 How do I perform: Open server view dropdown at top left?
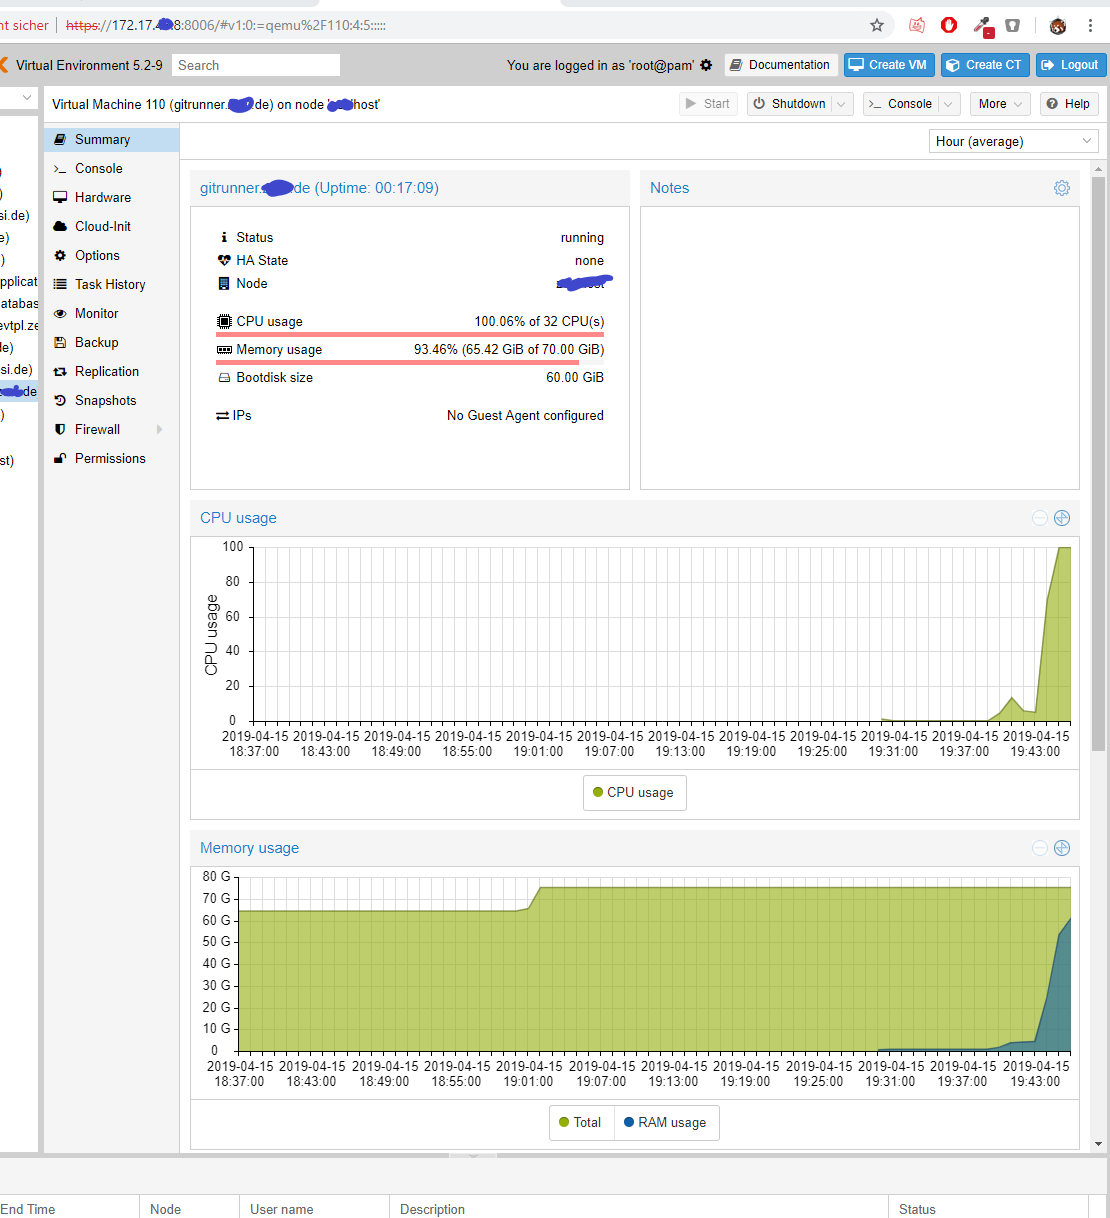pos(18,98)
